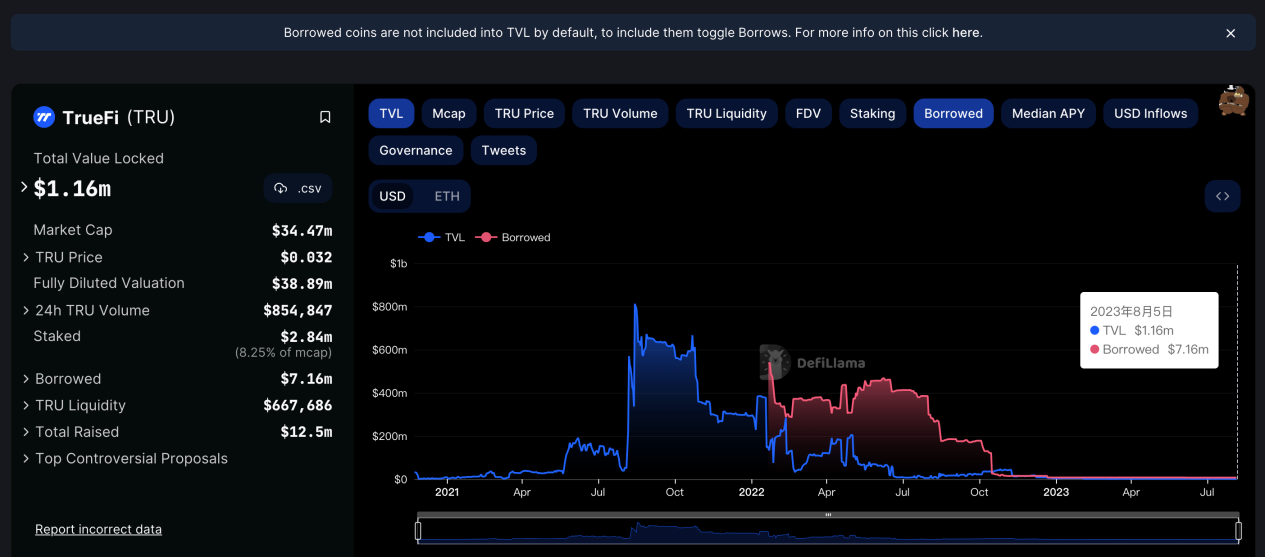The image size is (1265, 557).
Task: Click the Report incorrect data link
Action: [x=98, y=529]
